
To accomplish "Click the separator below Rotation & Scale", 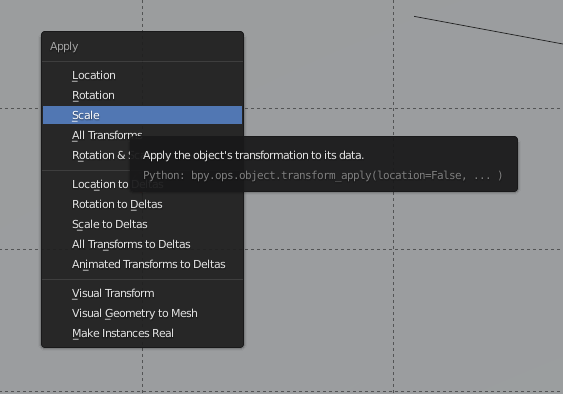I will click(86, 170).
